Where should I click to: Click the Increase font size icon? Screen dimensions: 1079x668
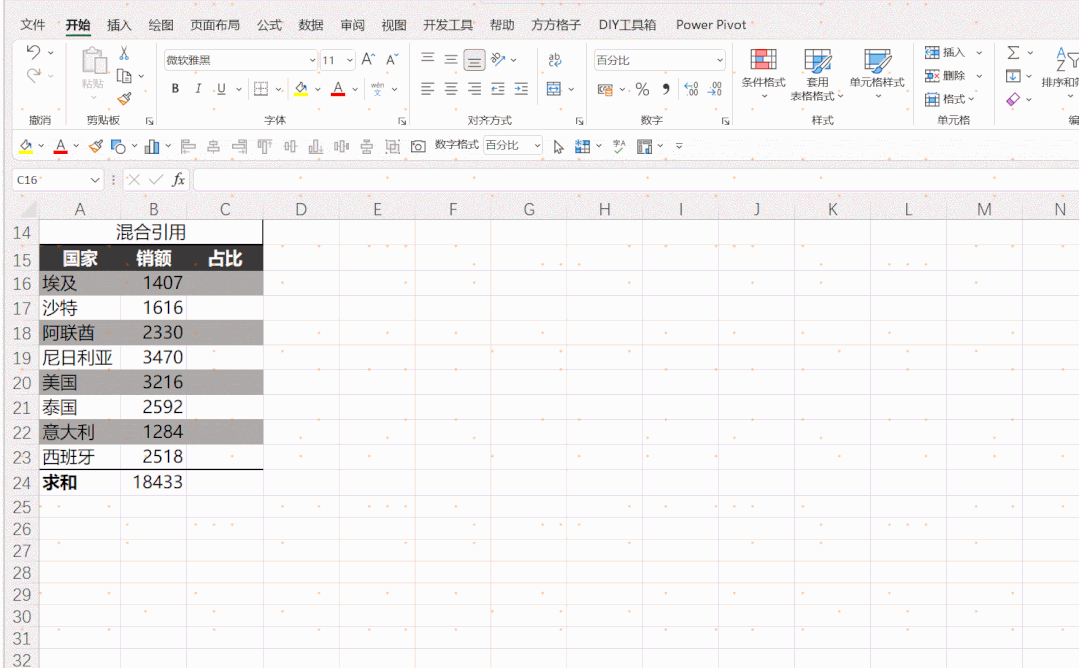click(x=368, y=60)
